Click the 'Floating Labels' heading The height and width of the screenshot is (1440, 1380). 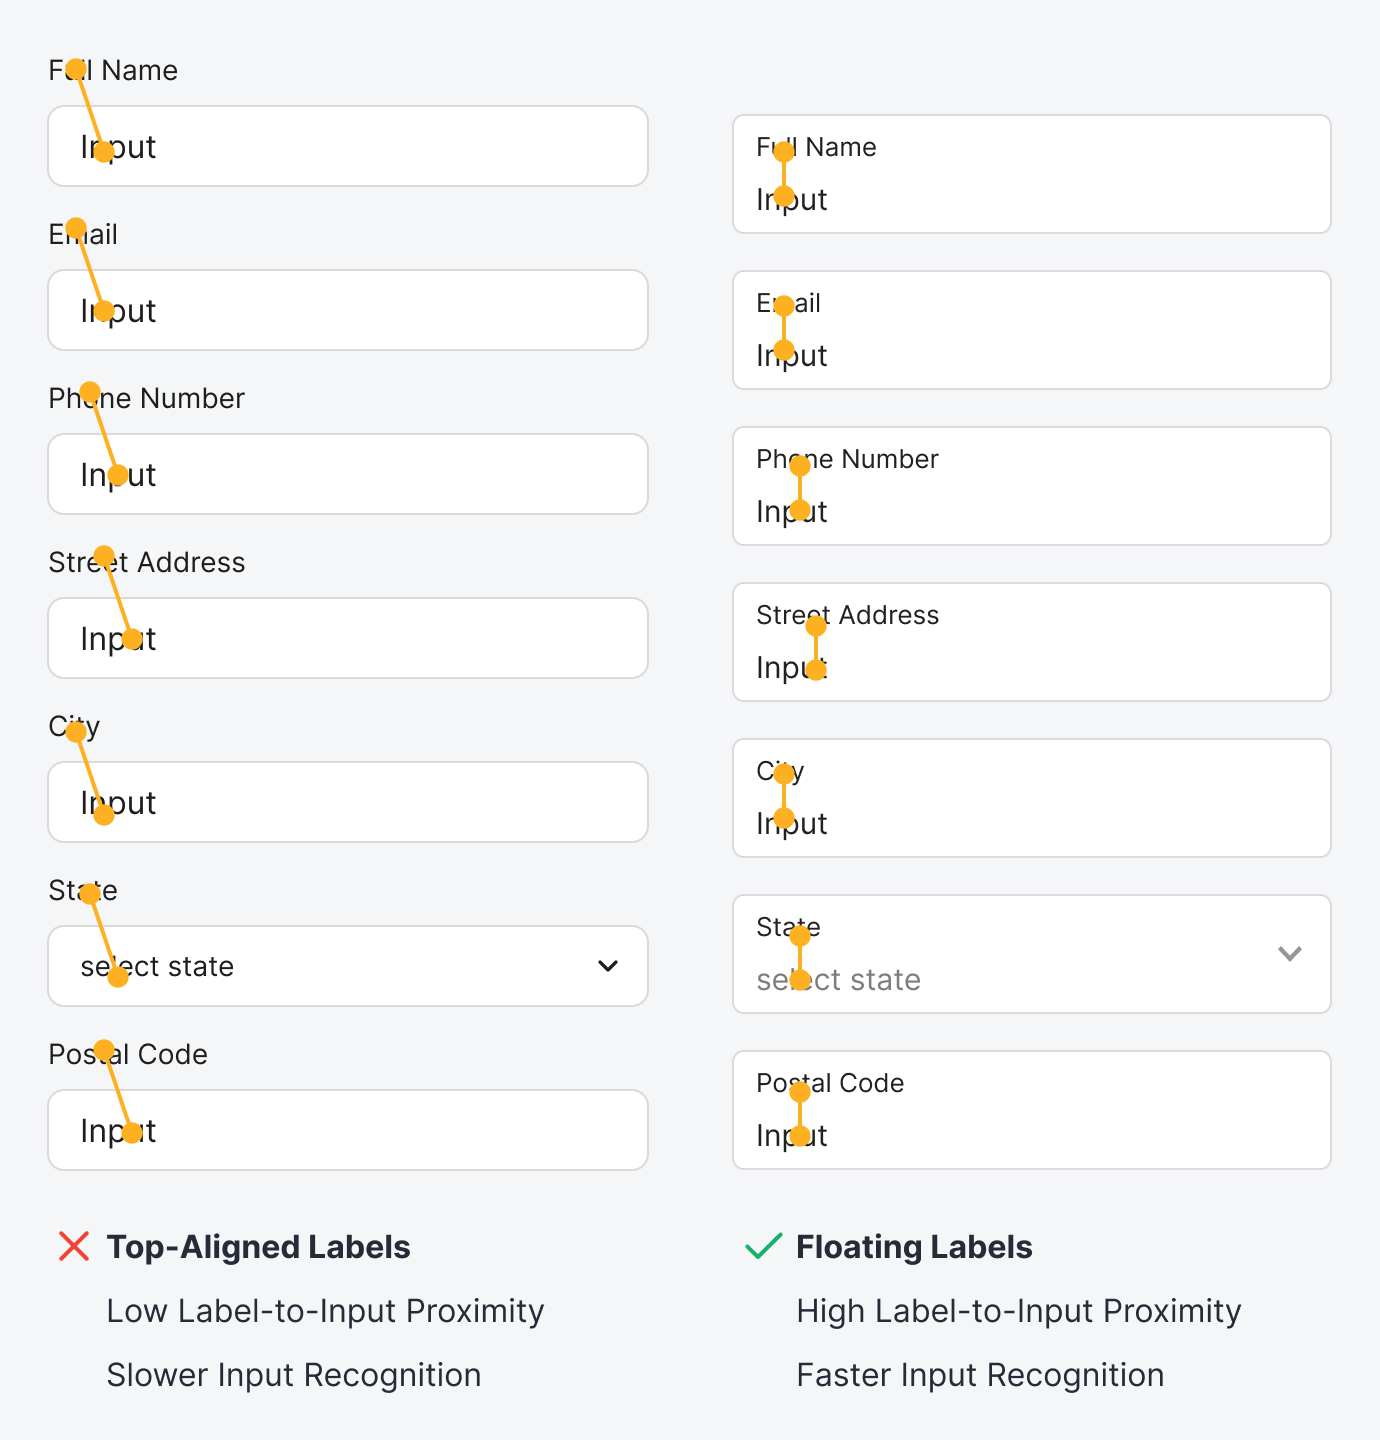click(914, 1247)
